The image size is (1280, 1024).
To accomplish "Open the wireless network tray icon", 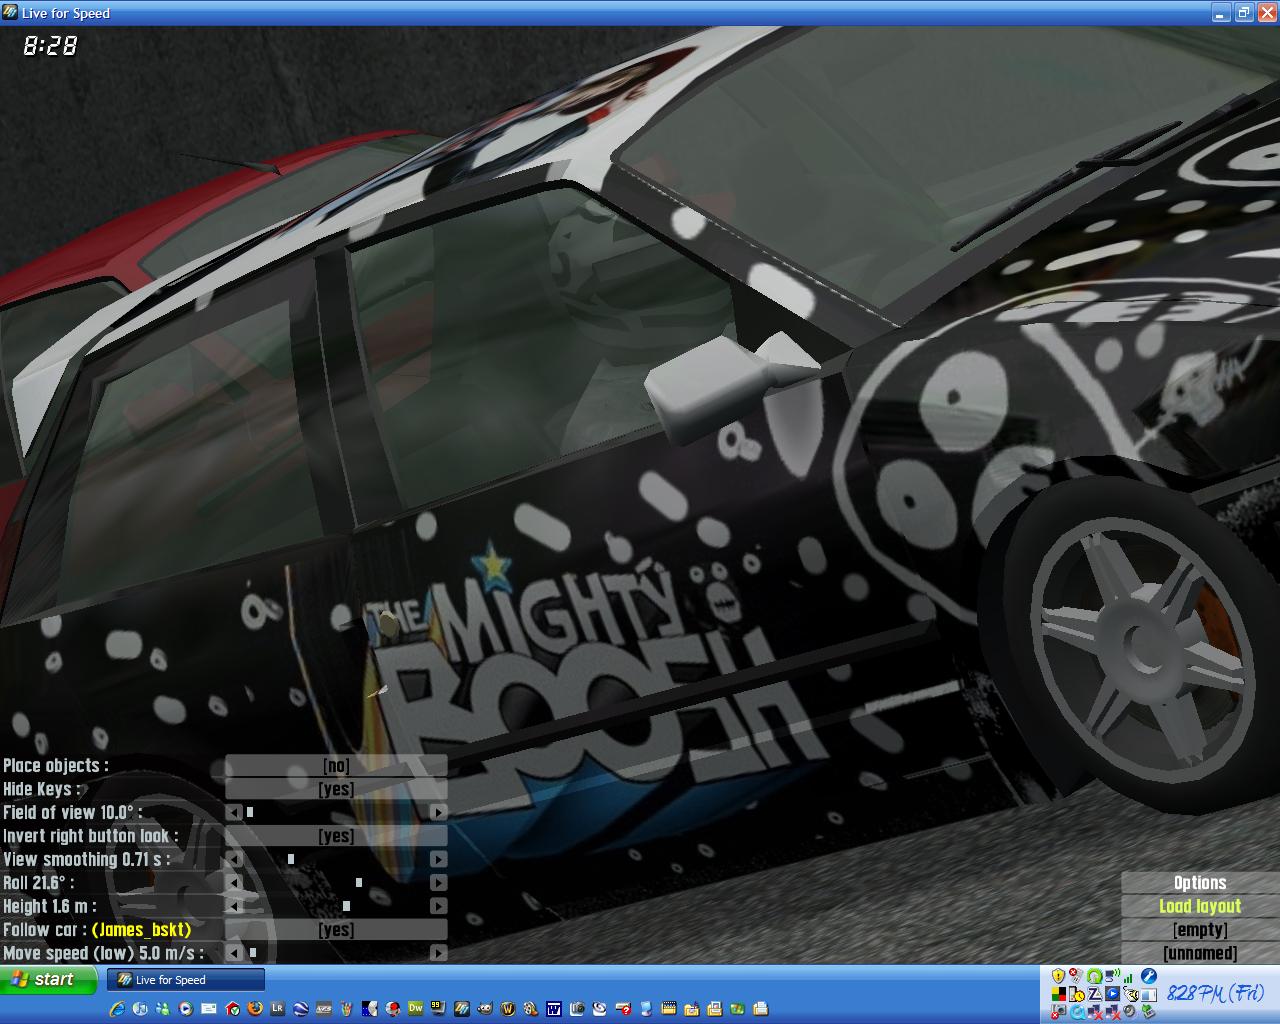I will [x=1112, y=976].
